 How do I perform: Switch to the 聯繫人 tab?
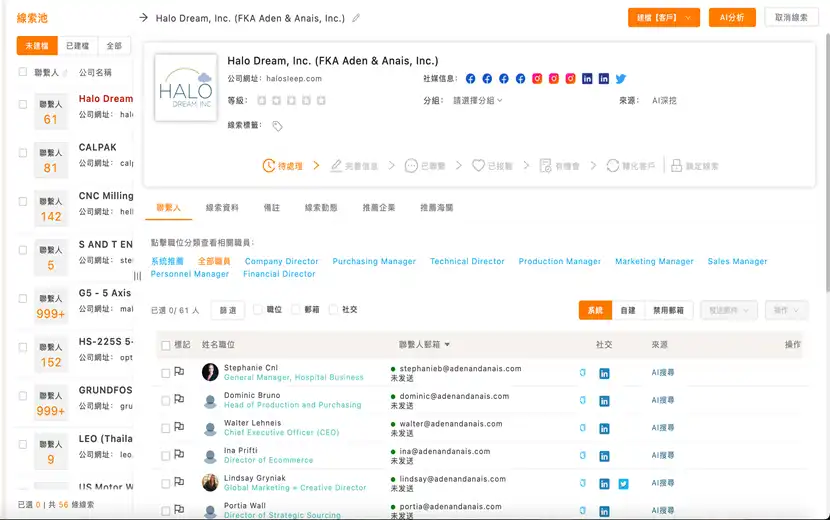pos(168,208)
